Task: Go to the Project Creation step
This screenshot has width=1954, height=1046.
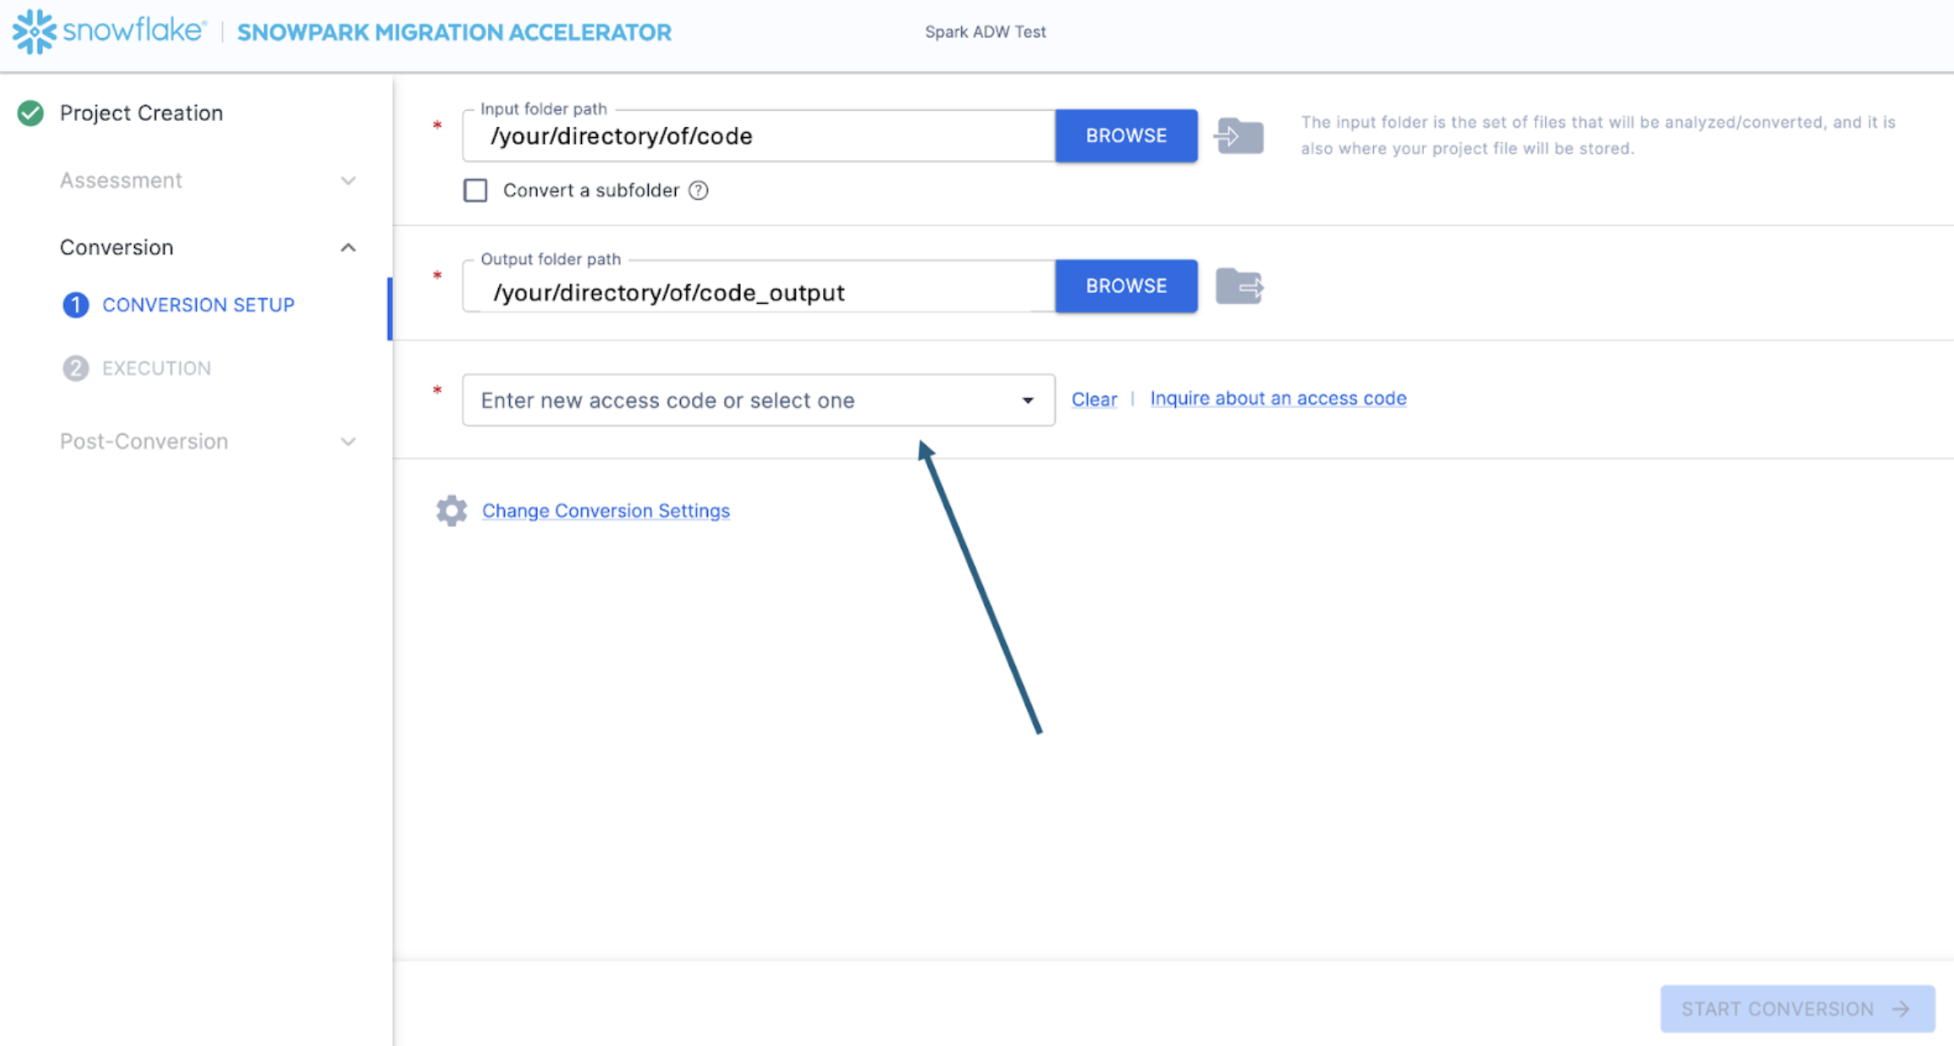Action: (141, 113)
